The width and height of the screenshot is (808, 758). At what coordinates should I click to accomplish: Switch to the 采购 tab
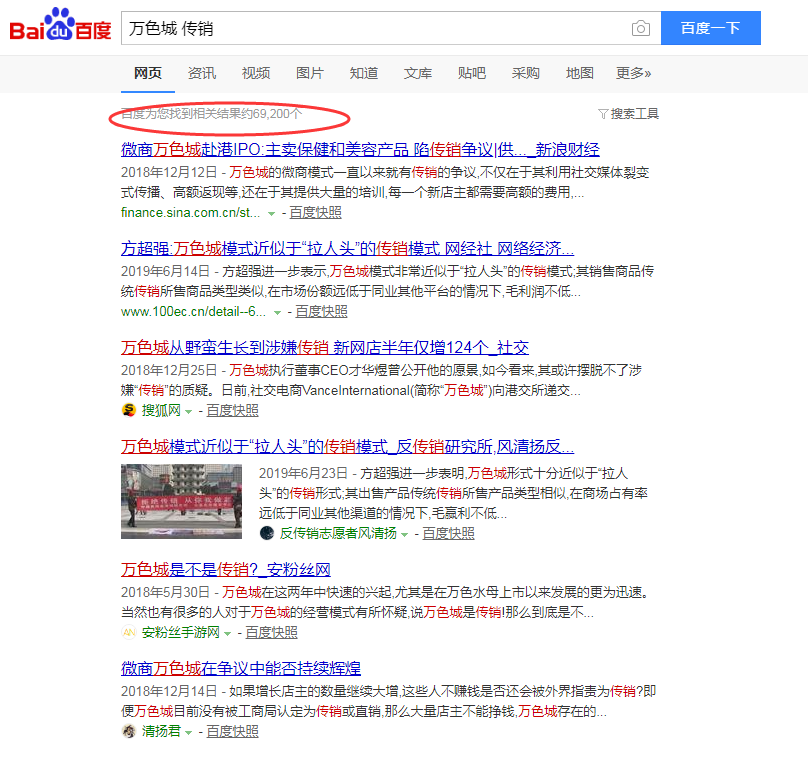[x=526, y=73]
